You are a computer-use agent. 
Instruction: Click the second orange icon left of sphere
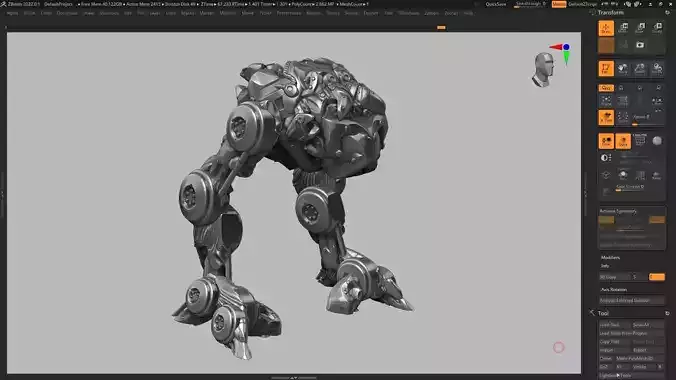point(623,141)
